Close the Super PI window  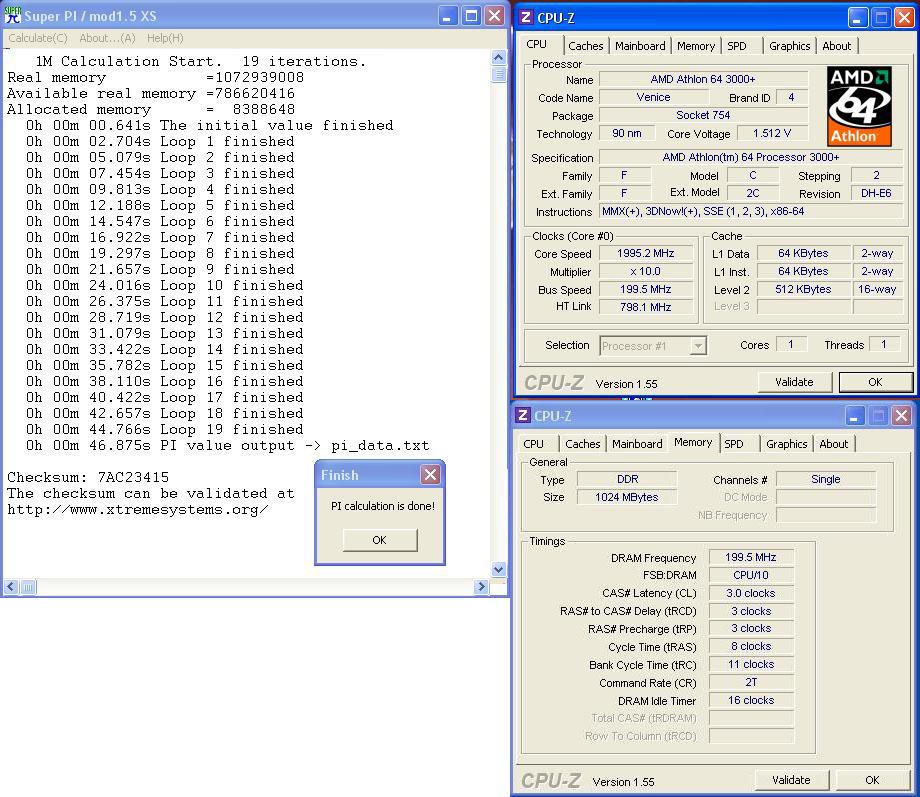pyautogui.click(x=495, y=16)
